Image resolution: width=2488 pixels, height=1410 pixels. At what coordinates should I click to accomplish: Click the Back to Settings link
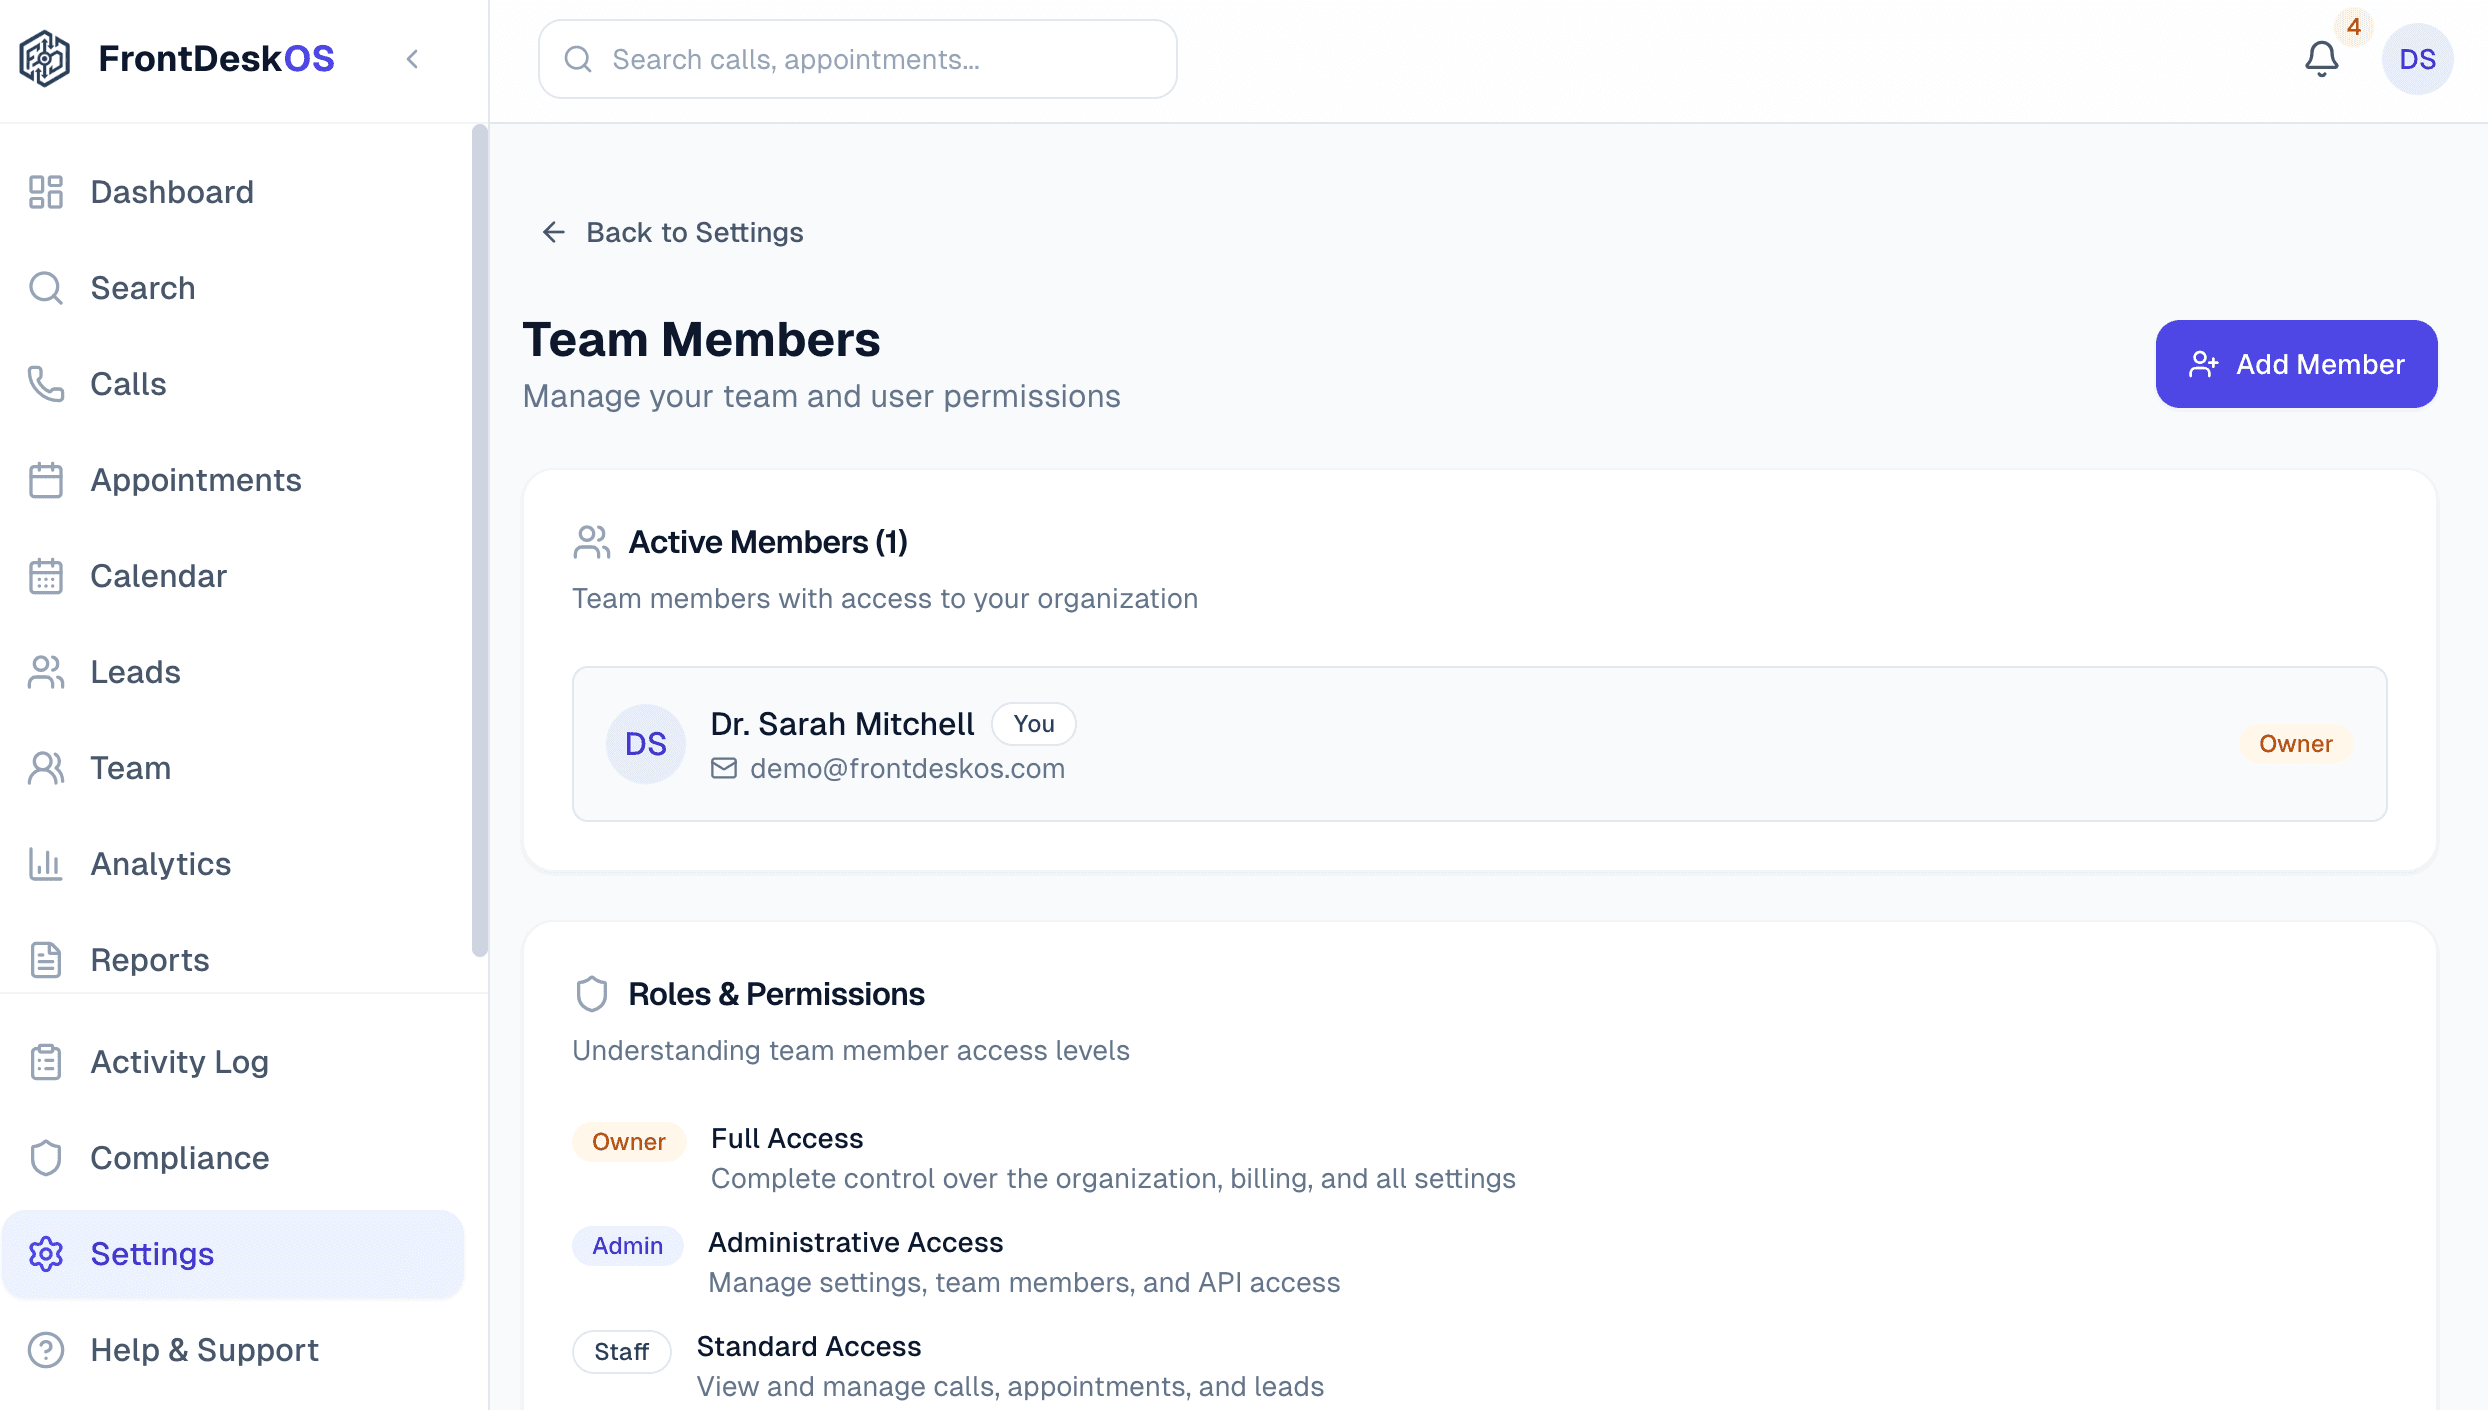tap(694, 232)
